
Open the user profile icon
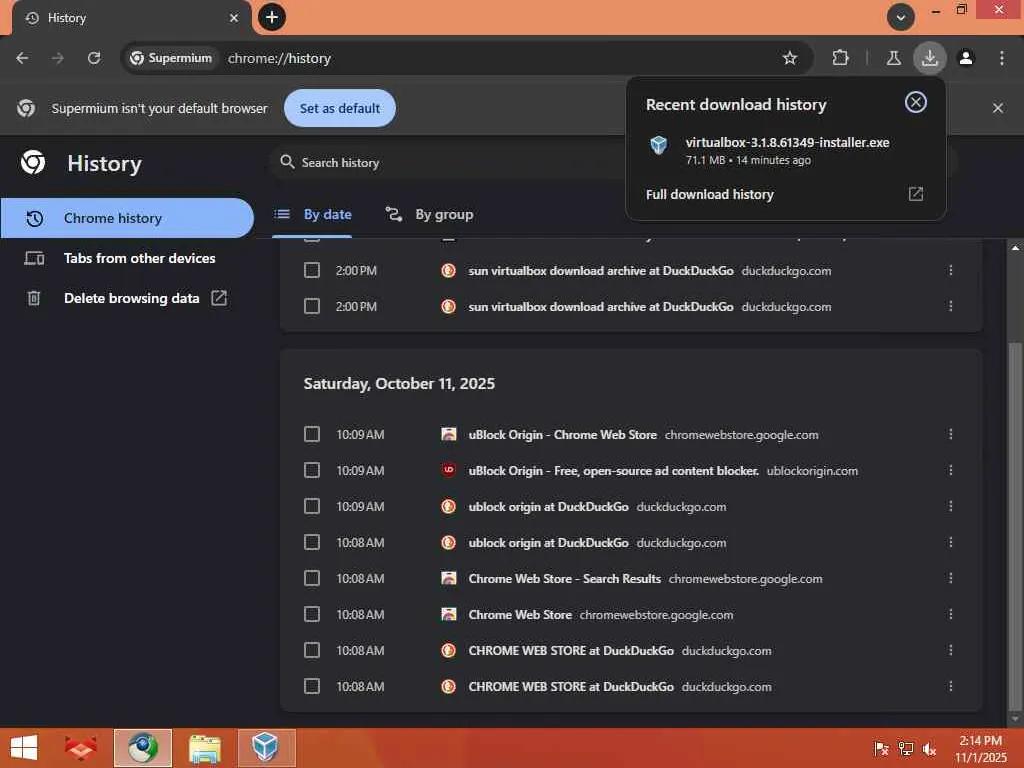click(x=966, y=58)
